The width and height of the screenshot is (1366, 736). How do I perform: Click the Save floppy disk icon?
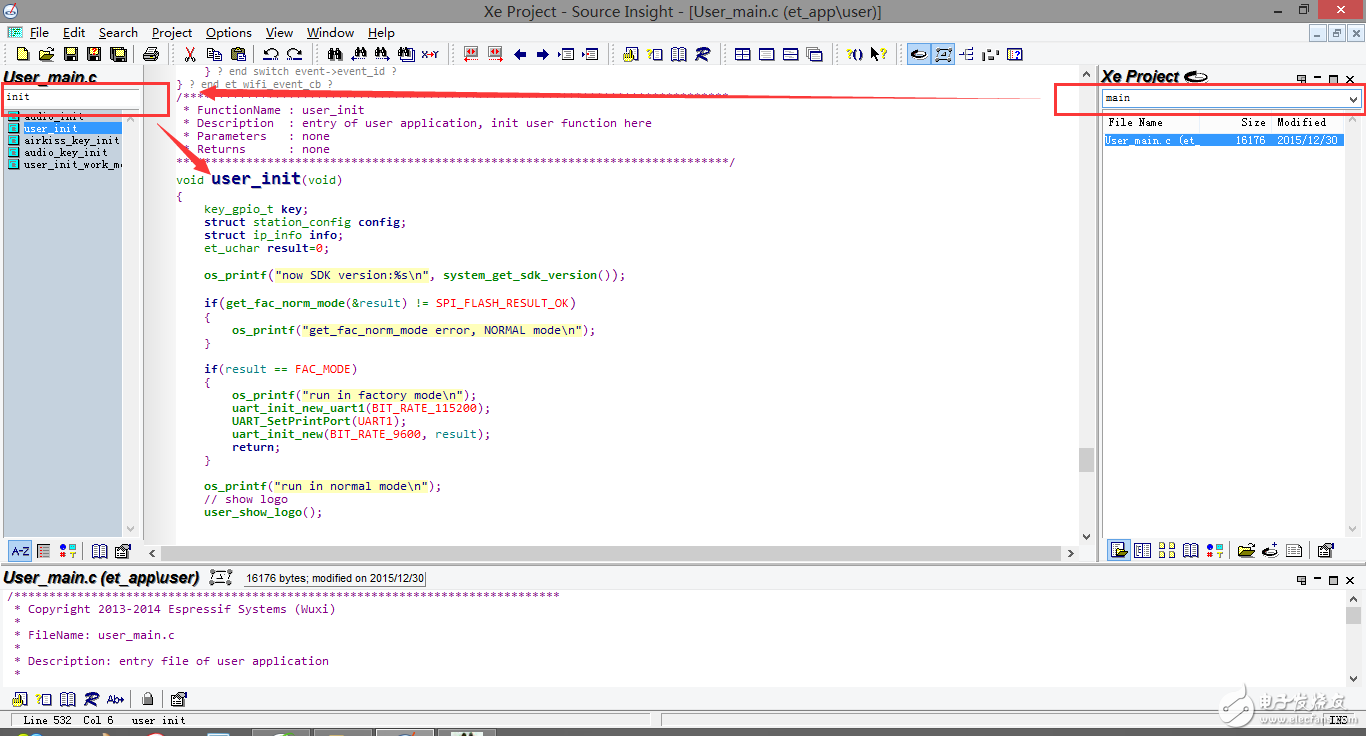click(71, 54)
